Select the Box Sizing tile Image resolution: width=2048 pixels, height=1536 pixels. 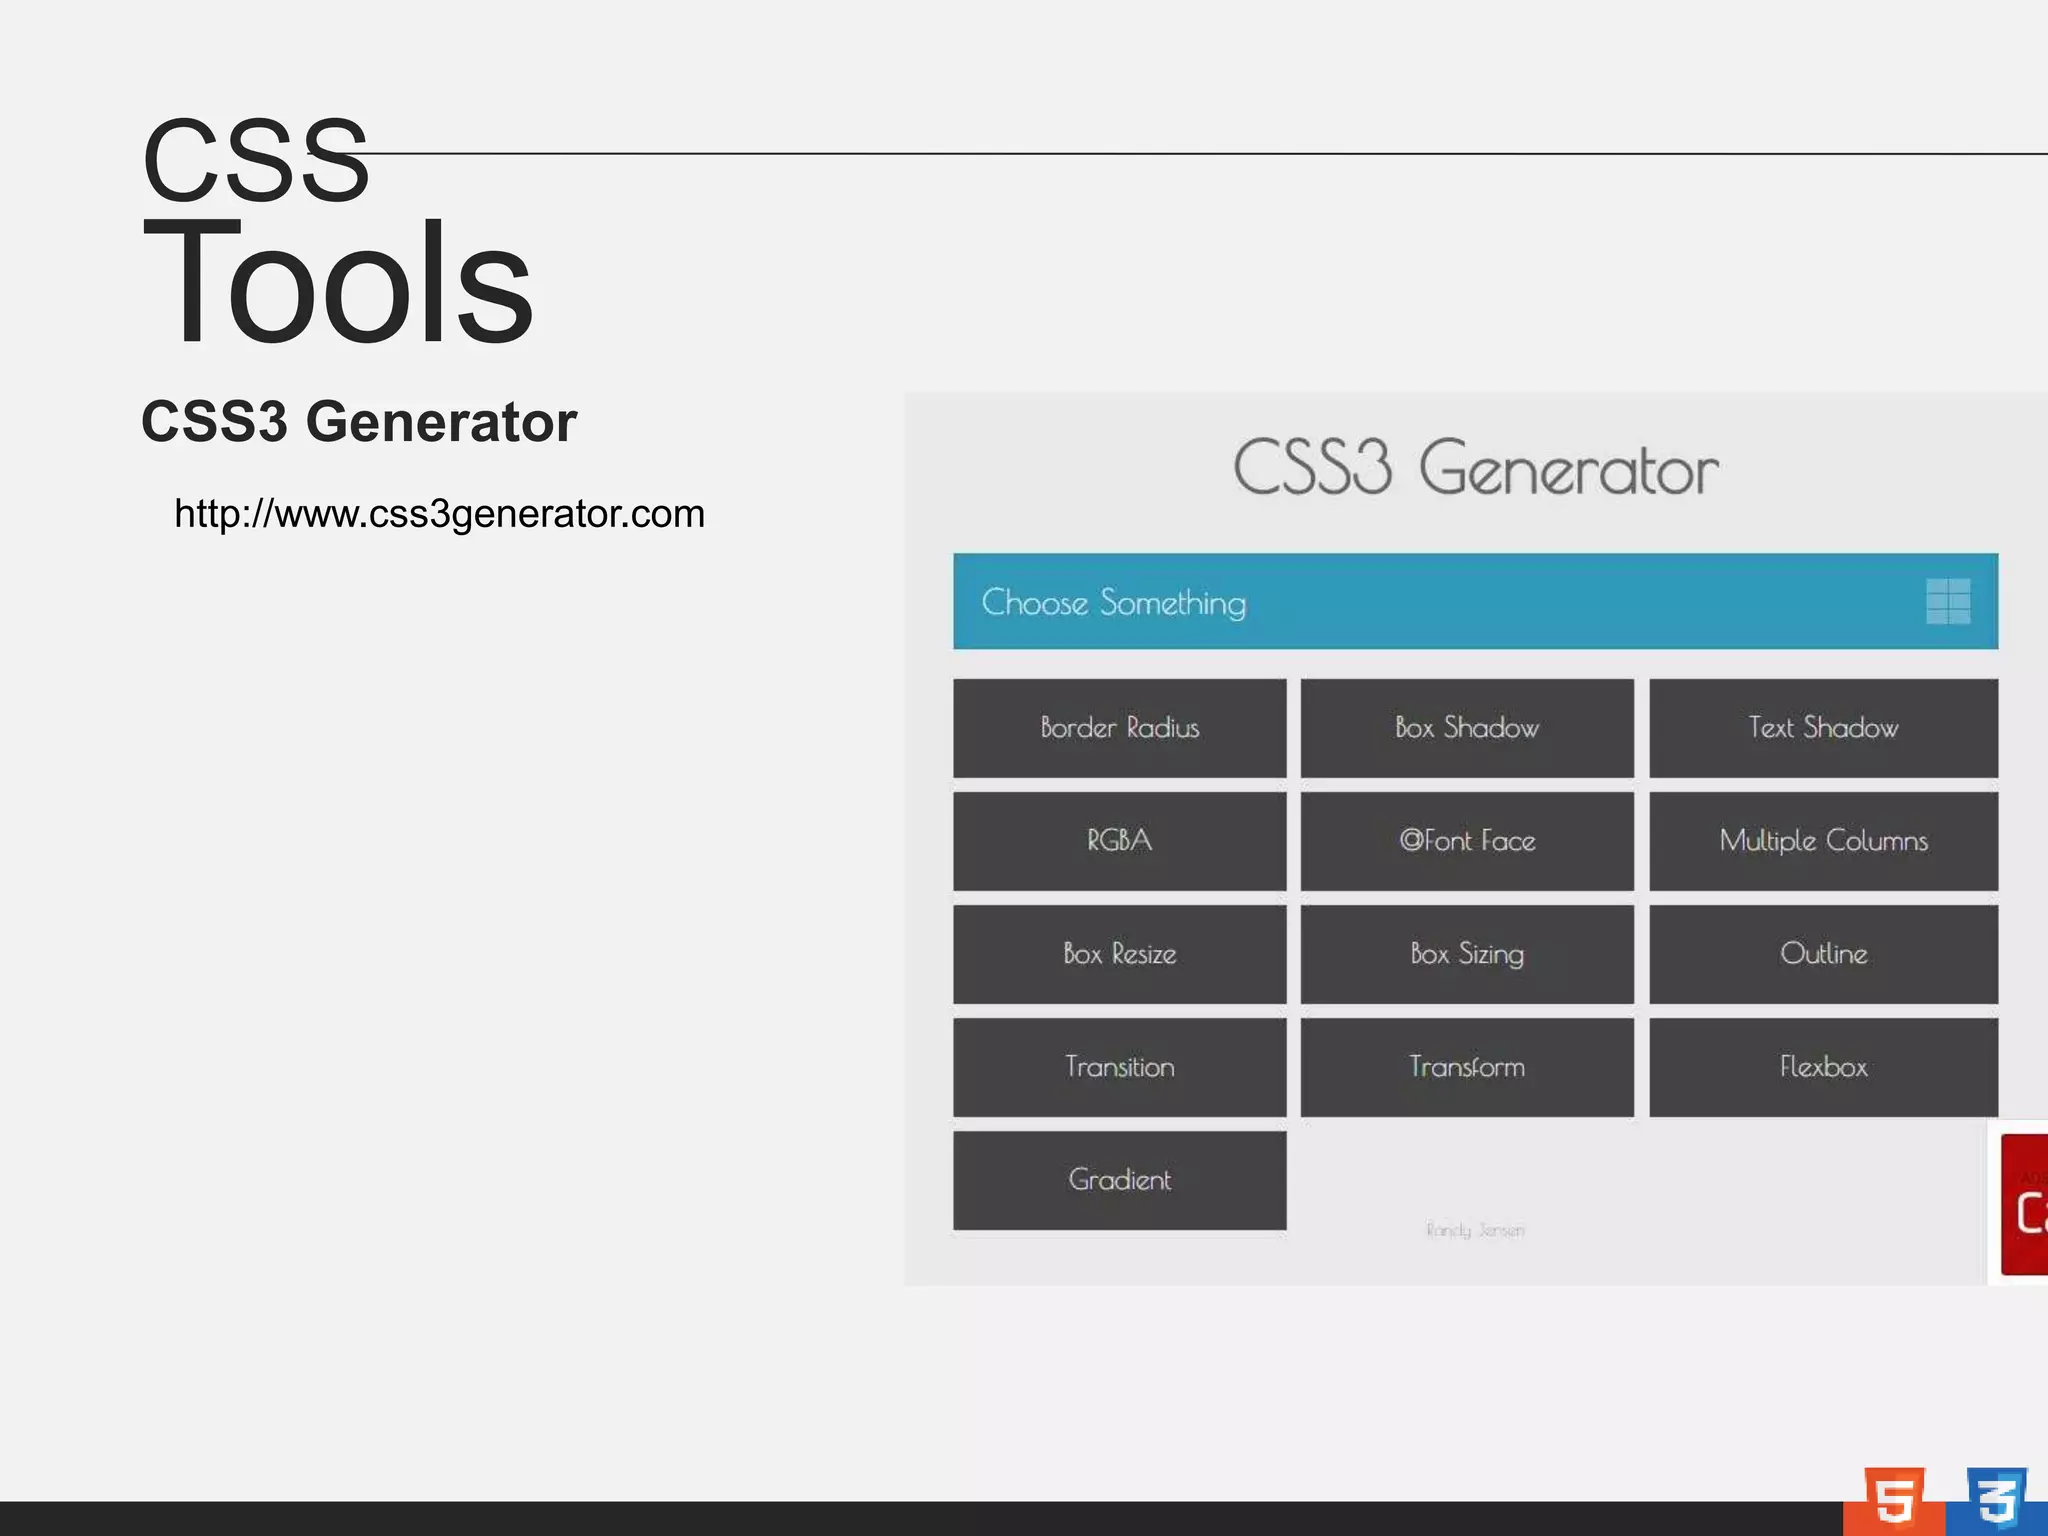point(1467,954)
